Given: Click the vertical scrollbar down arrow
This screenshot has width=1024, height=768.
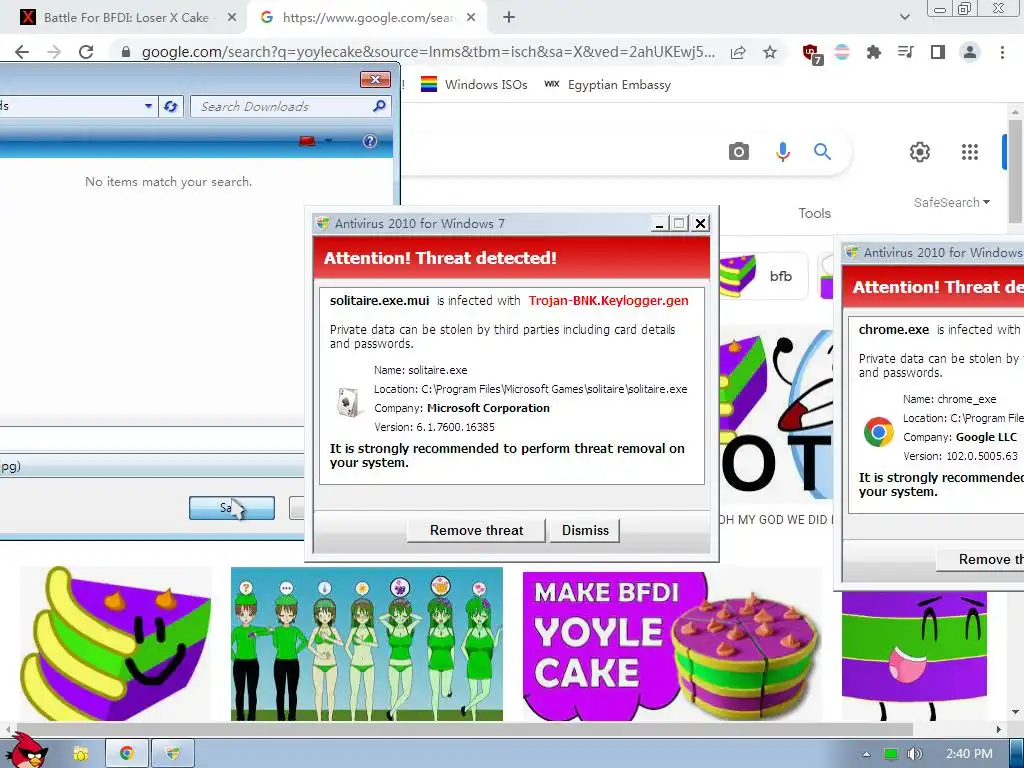Looking at the screenshot, I should coord(1015,712).
